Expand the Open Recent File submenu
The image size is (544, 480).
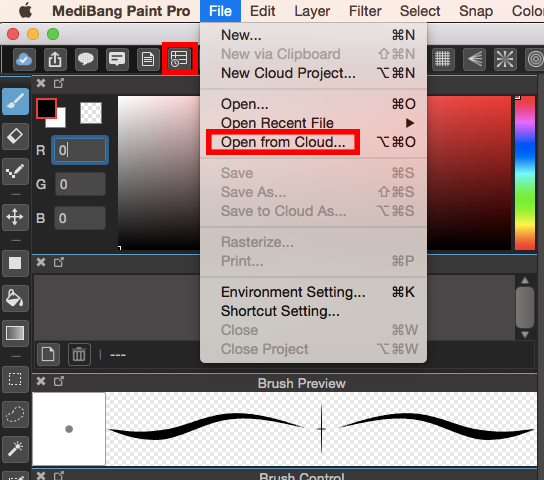(x=313, y=123)
